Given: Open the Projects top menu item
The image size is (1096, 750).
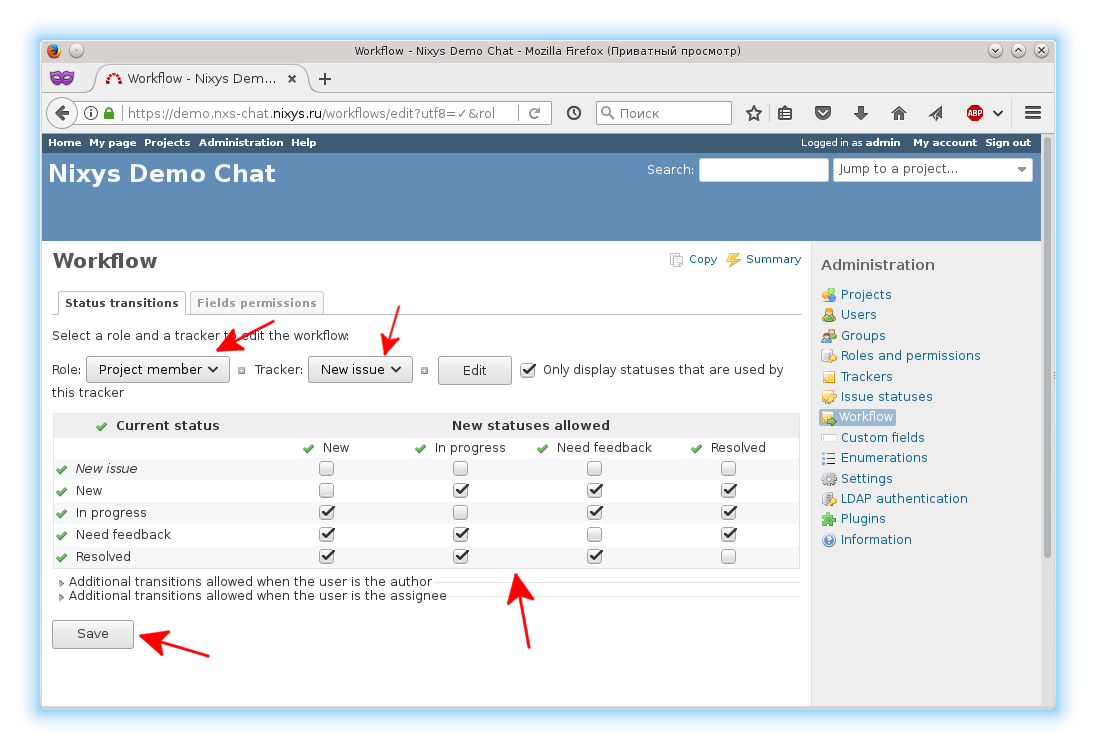Looking at the screenshot, I should (167, 143).
